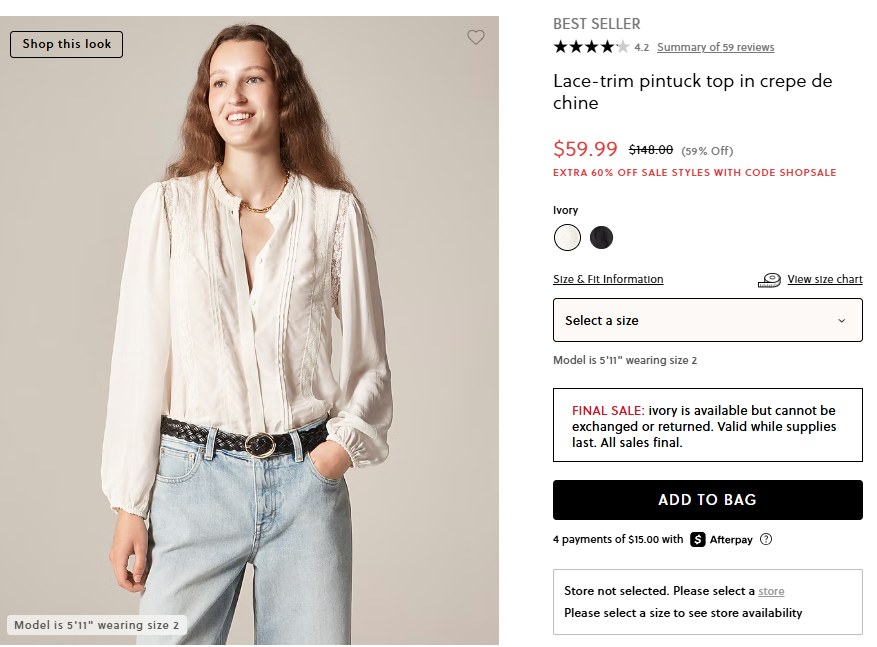Viewport: 877px width, 647px height.
Task: Select the ivory color swatch
Action: click(x=567, y=237)
